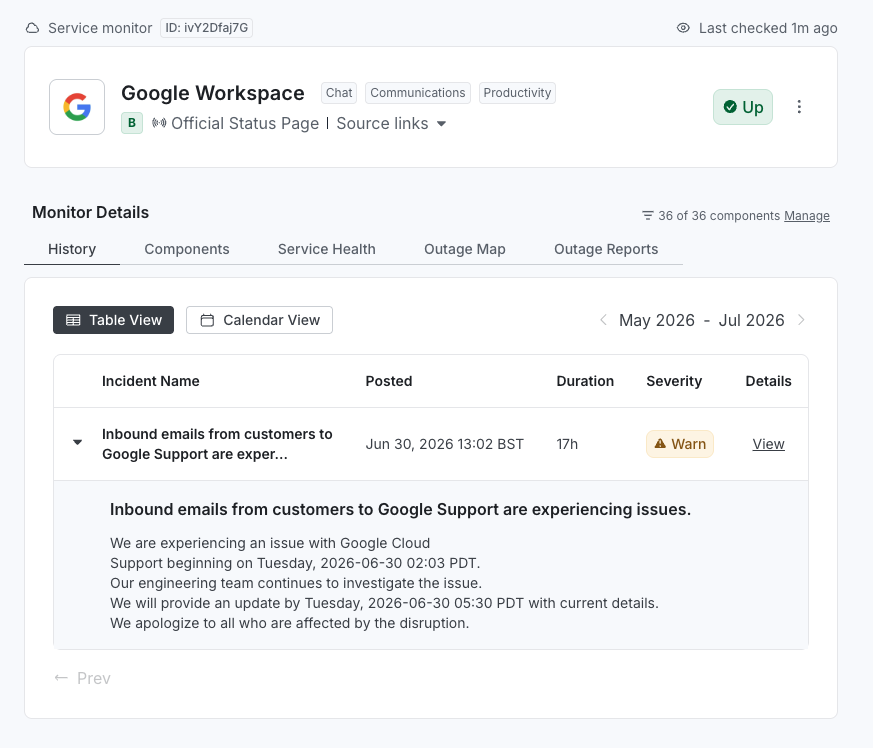
Task: Click Manage components link
Action: 807,216
